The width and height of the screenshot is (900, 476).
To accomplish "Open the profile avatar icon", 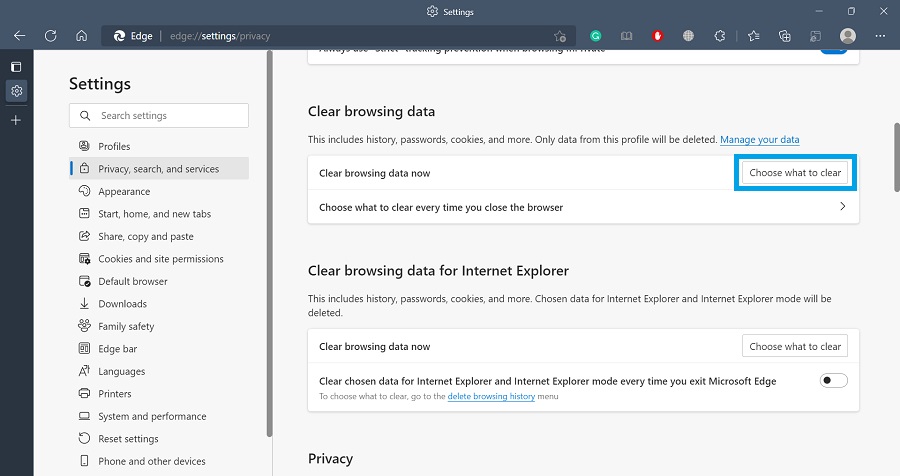I will (848, 36).
